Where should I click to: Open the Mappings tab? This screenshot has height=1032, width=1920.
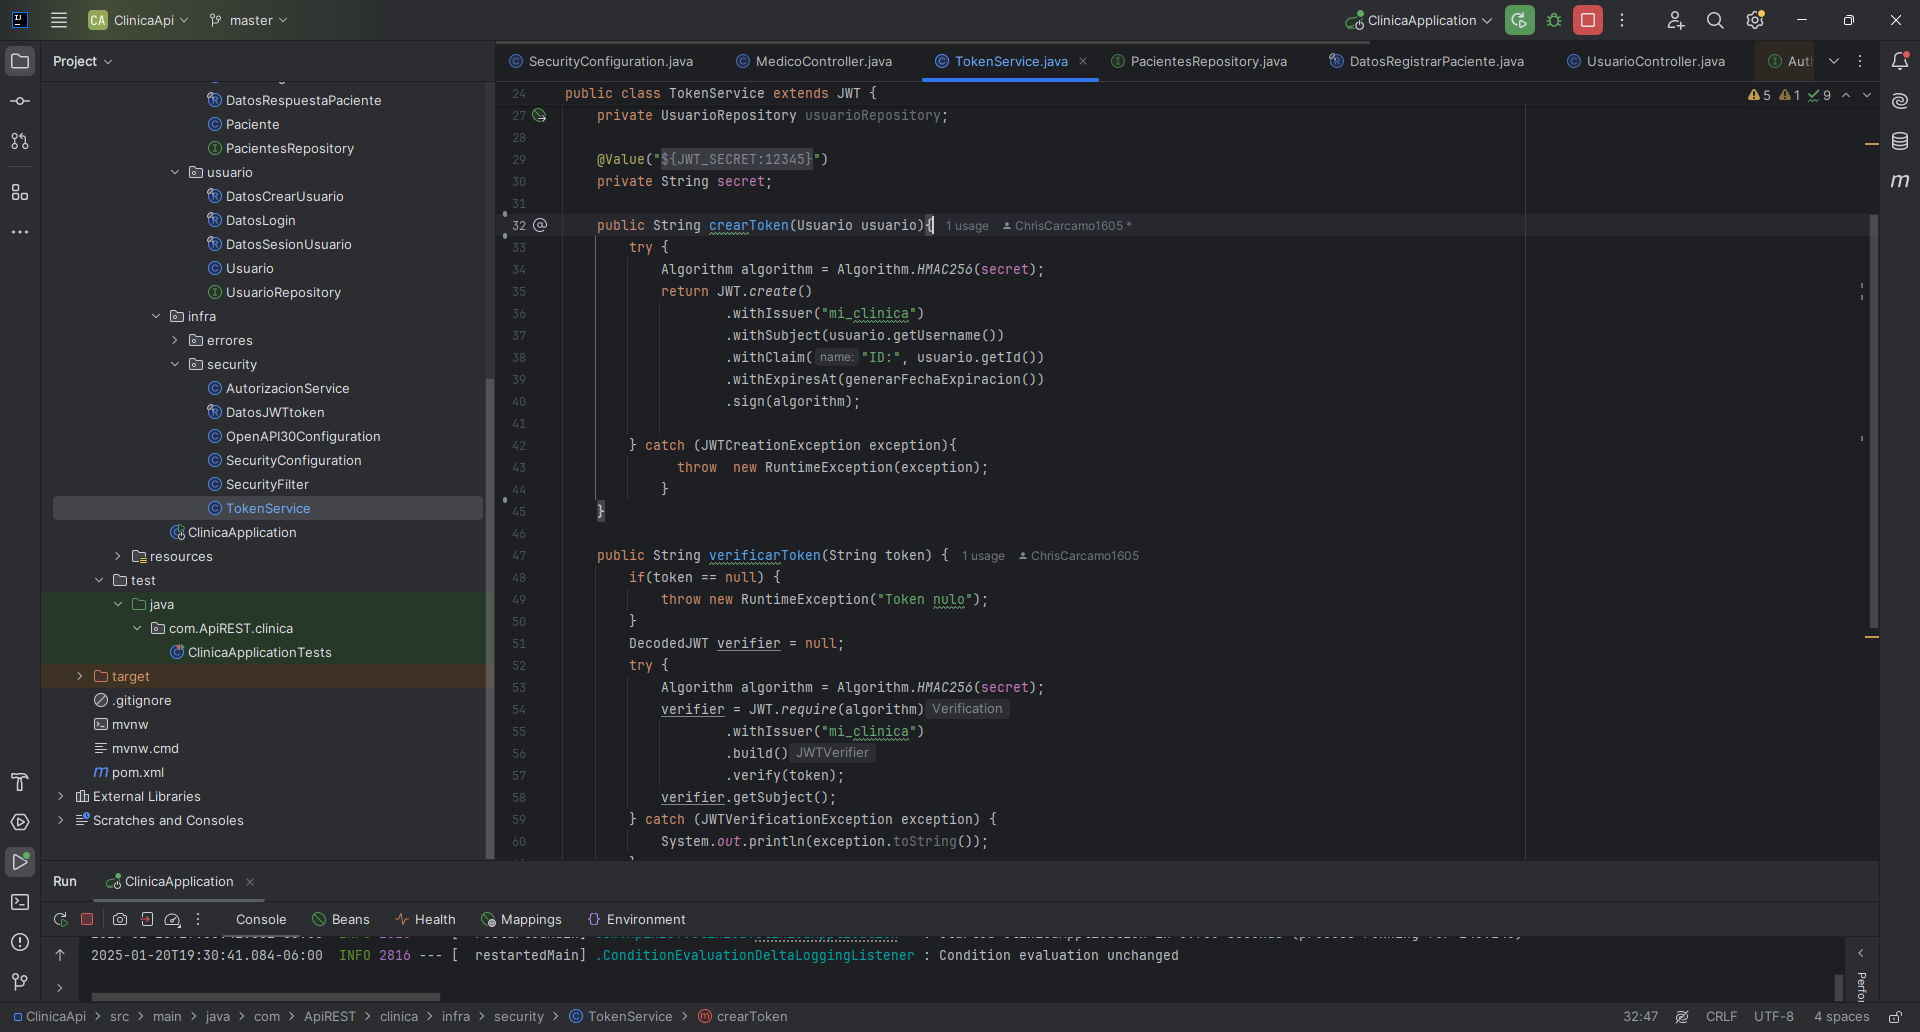coord(521,919)
